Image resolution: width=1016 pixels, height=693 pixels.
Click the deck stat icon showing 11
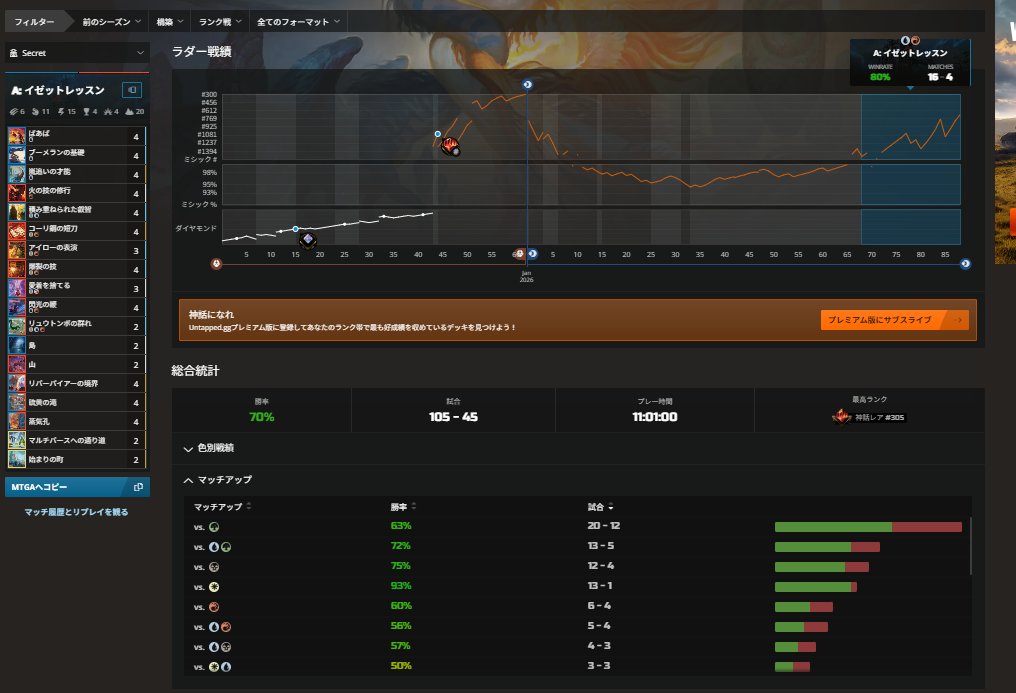coord(36,111)
